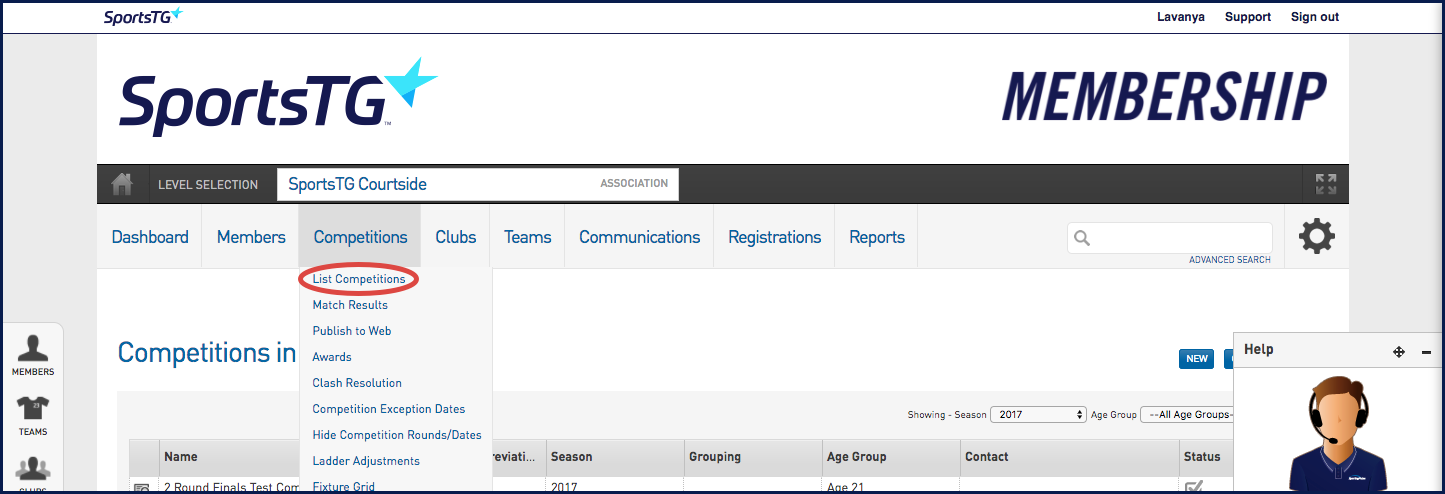Minimize the Help panel
1445x494 pixels.
click(1426, 352)
